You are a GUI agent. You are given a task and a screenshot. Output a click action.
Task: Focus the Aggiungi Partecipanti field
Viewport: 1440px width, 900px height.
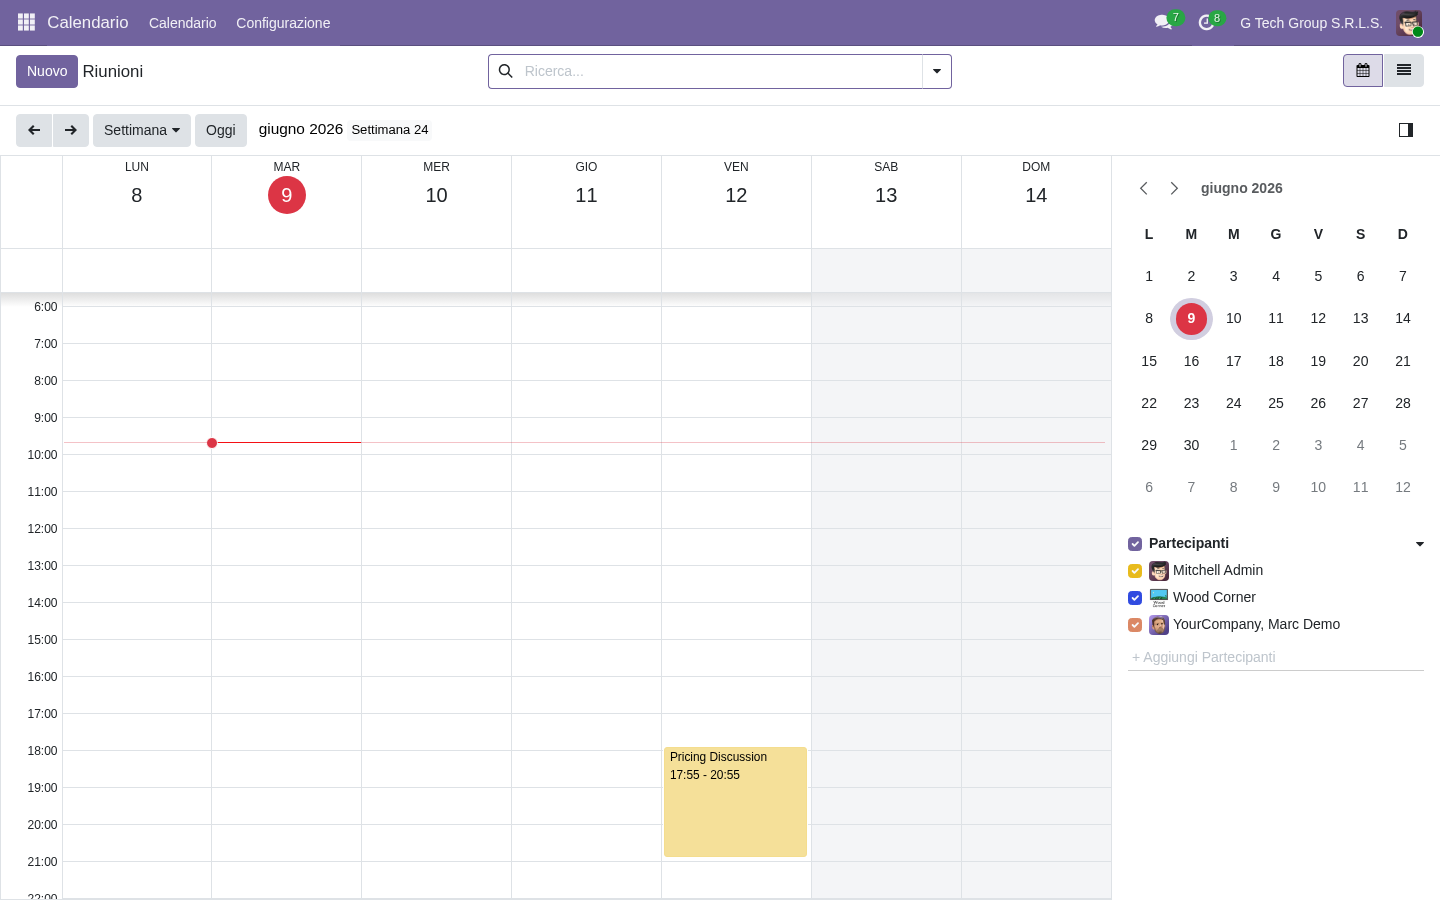click(1276, 657)
